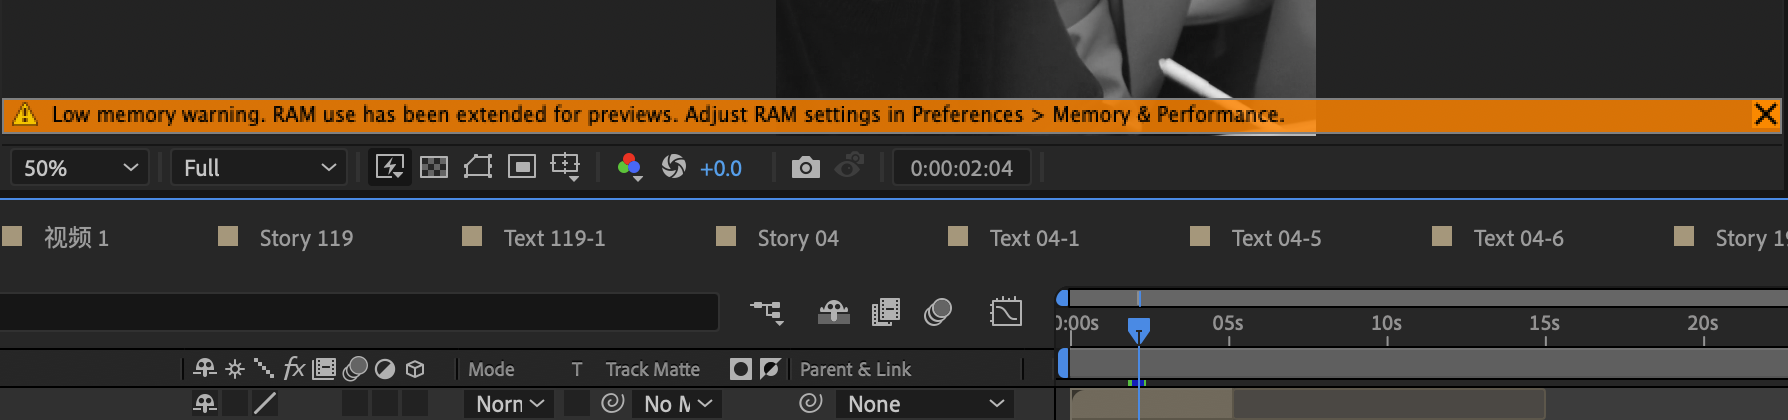Open grid and guide options
The image size is (1788, 420).
566,167
